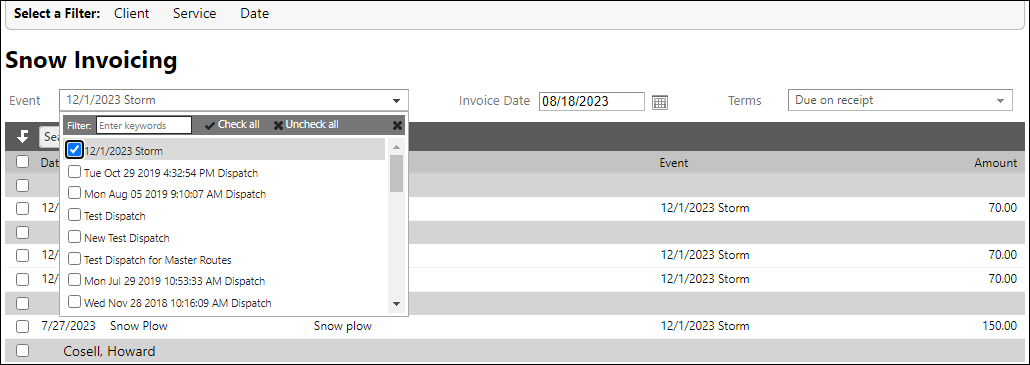Toggle the select-all checkbox in table header
This screenshot has height=365, width=1030.
click(22, 161)
